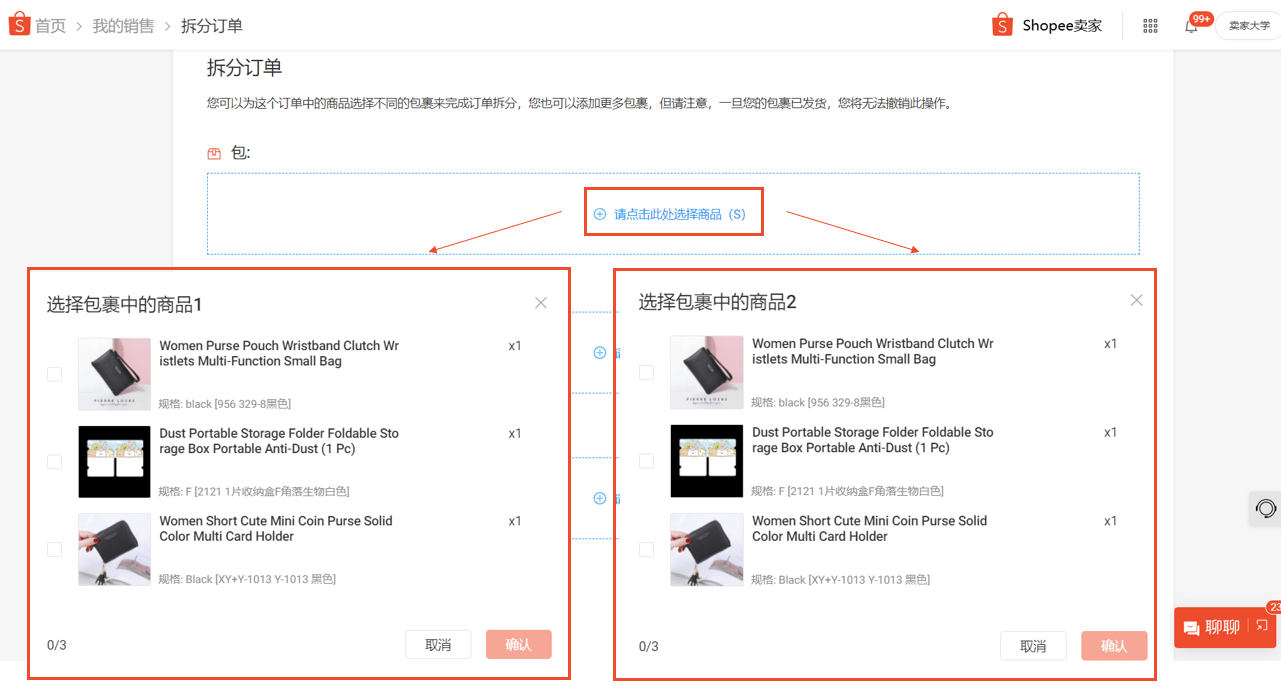The height and width of the screenshot is (695, 1281).
Task: Click the Shopee logo in the breadcrumb bar
Action: pyautogui.click(x=18, y=23)
